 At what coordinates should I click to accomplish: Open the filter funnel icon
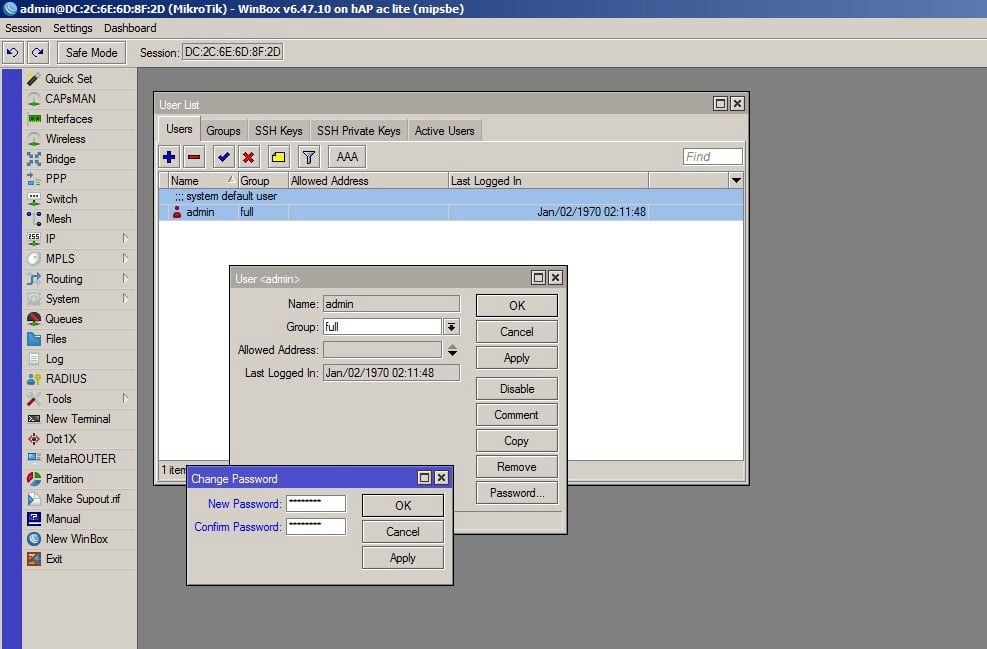(308, 157)
